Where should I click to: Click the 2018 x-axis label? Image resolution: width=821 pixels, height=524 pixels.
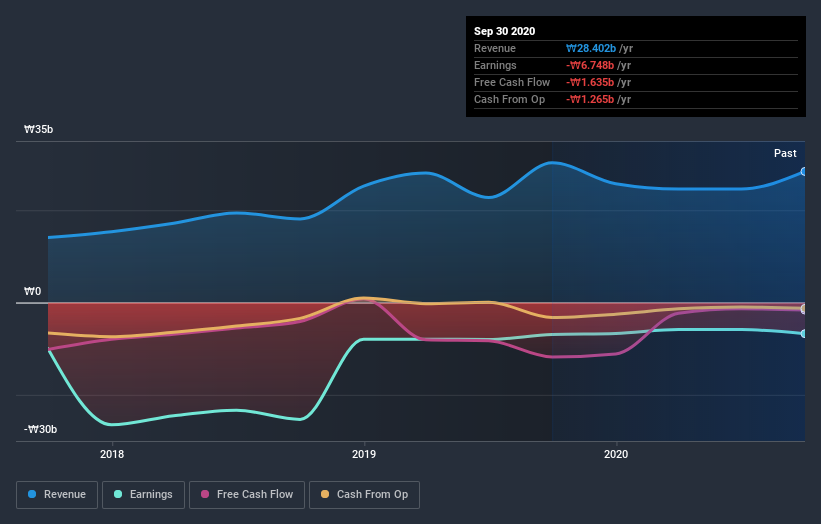[112, 454]
